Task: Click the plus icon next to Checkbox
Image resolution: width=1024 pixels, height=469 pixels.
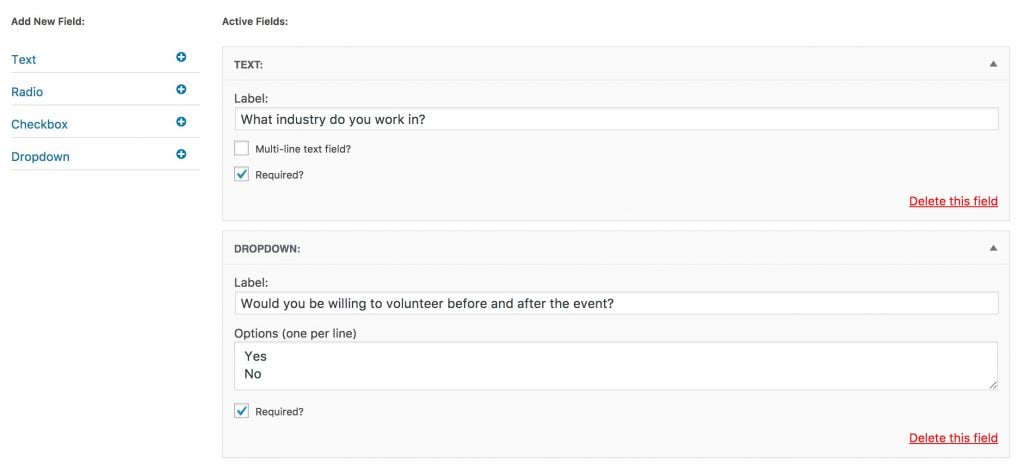Action: click(x=181, y=121)
